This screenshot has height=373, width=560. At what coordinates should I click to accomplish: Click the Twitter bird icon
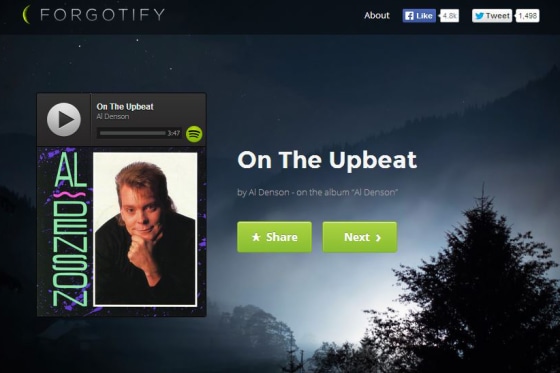coord(479,16)
